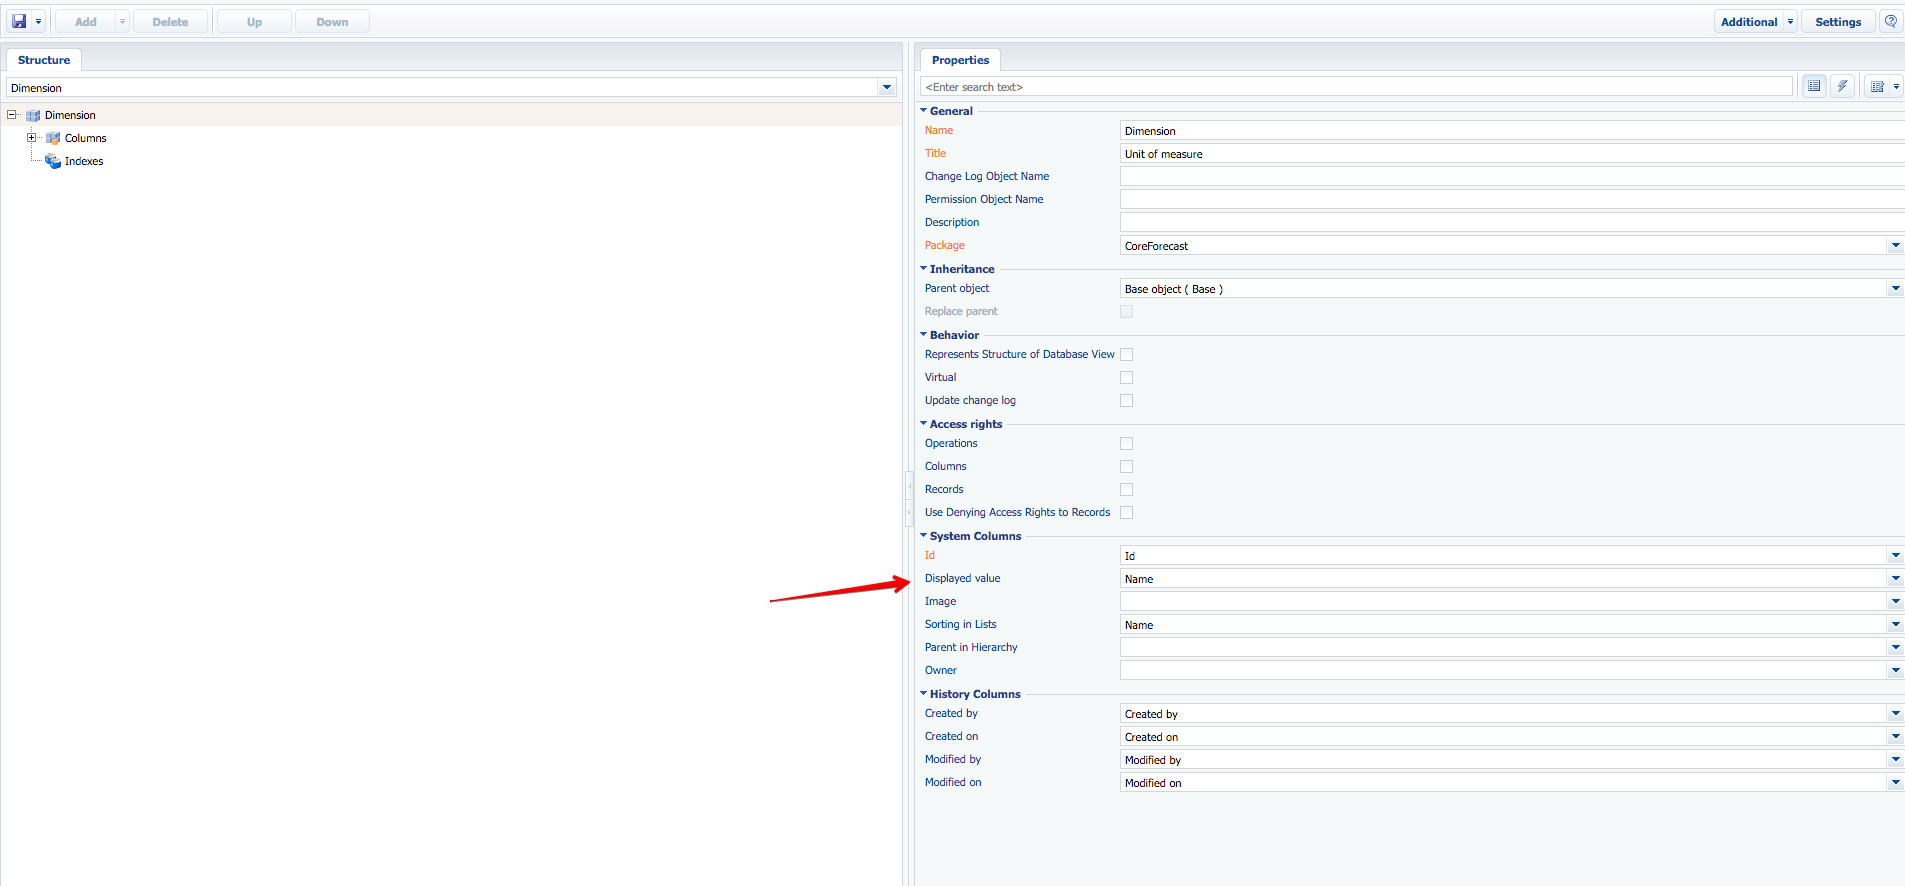Select the Indexes node icon
This screenshot has width=1905, height=886.
point(53,161)
